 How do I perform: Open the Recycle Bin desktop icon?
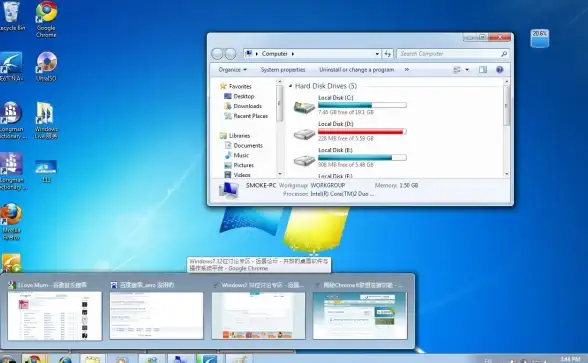[x=12, y=16]
